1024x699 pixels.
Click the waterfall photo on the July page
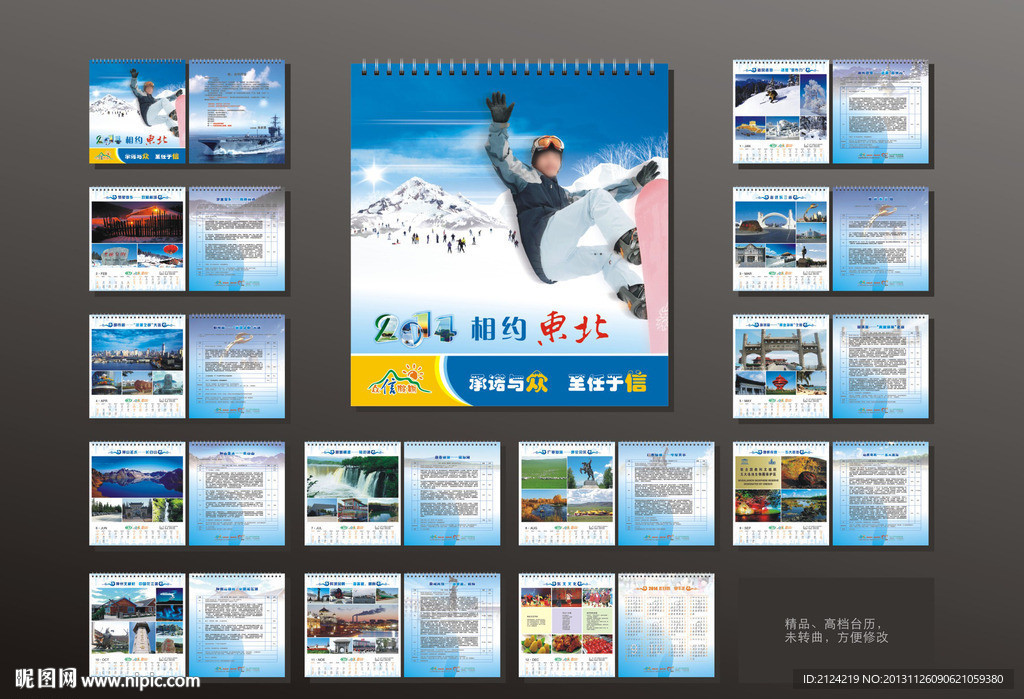coord(353,478)
